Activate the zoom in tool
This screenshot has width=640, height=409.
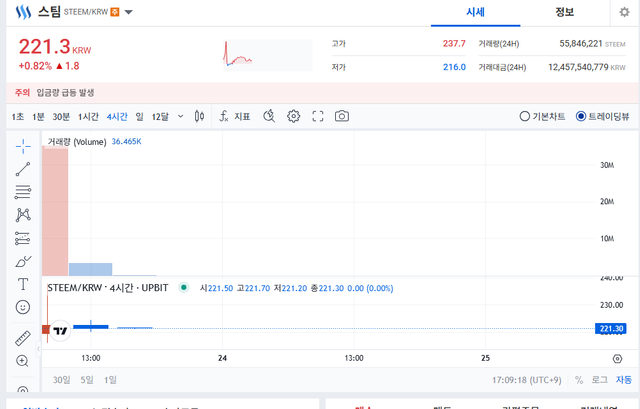pyautogui.click(x=22, y=361)
